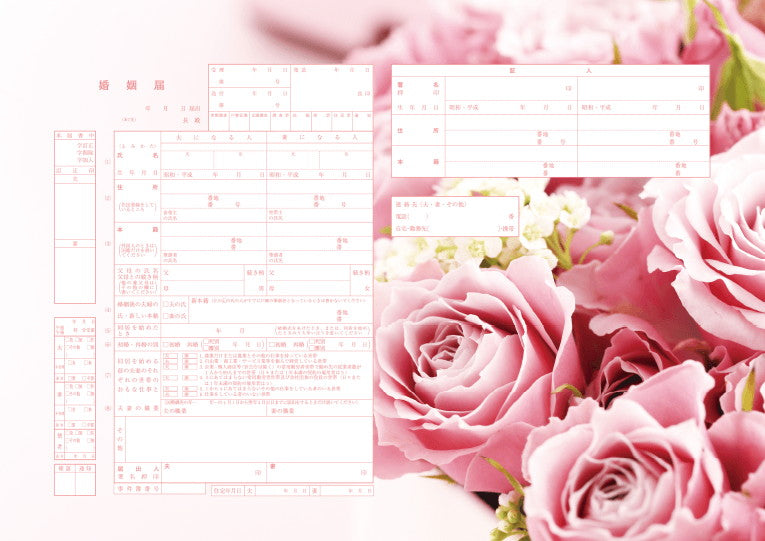
Task: Click the 夫になる人 column header
Action: pyautogui.click(x=213, y=137)
